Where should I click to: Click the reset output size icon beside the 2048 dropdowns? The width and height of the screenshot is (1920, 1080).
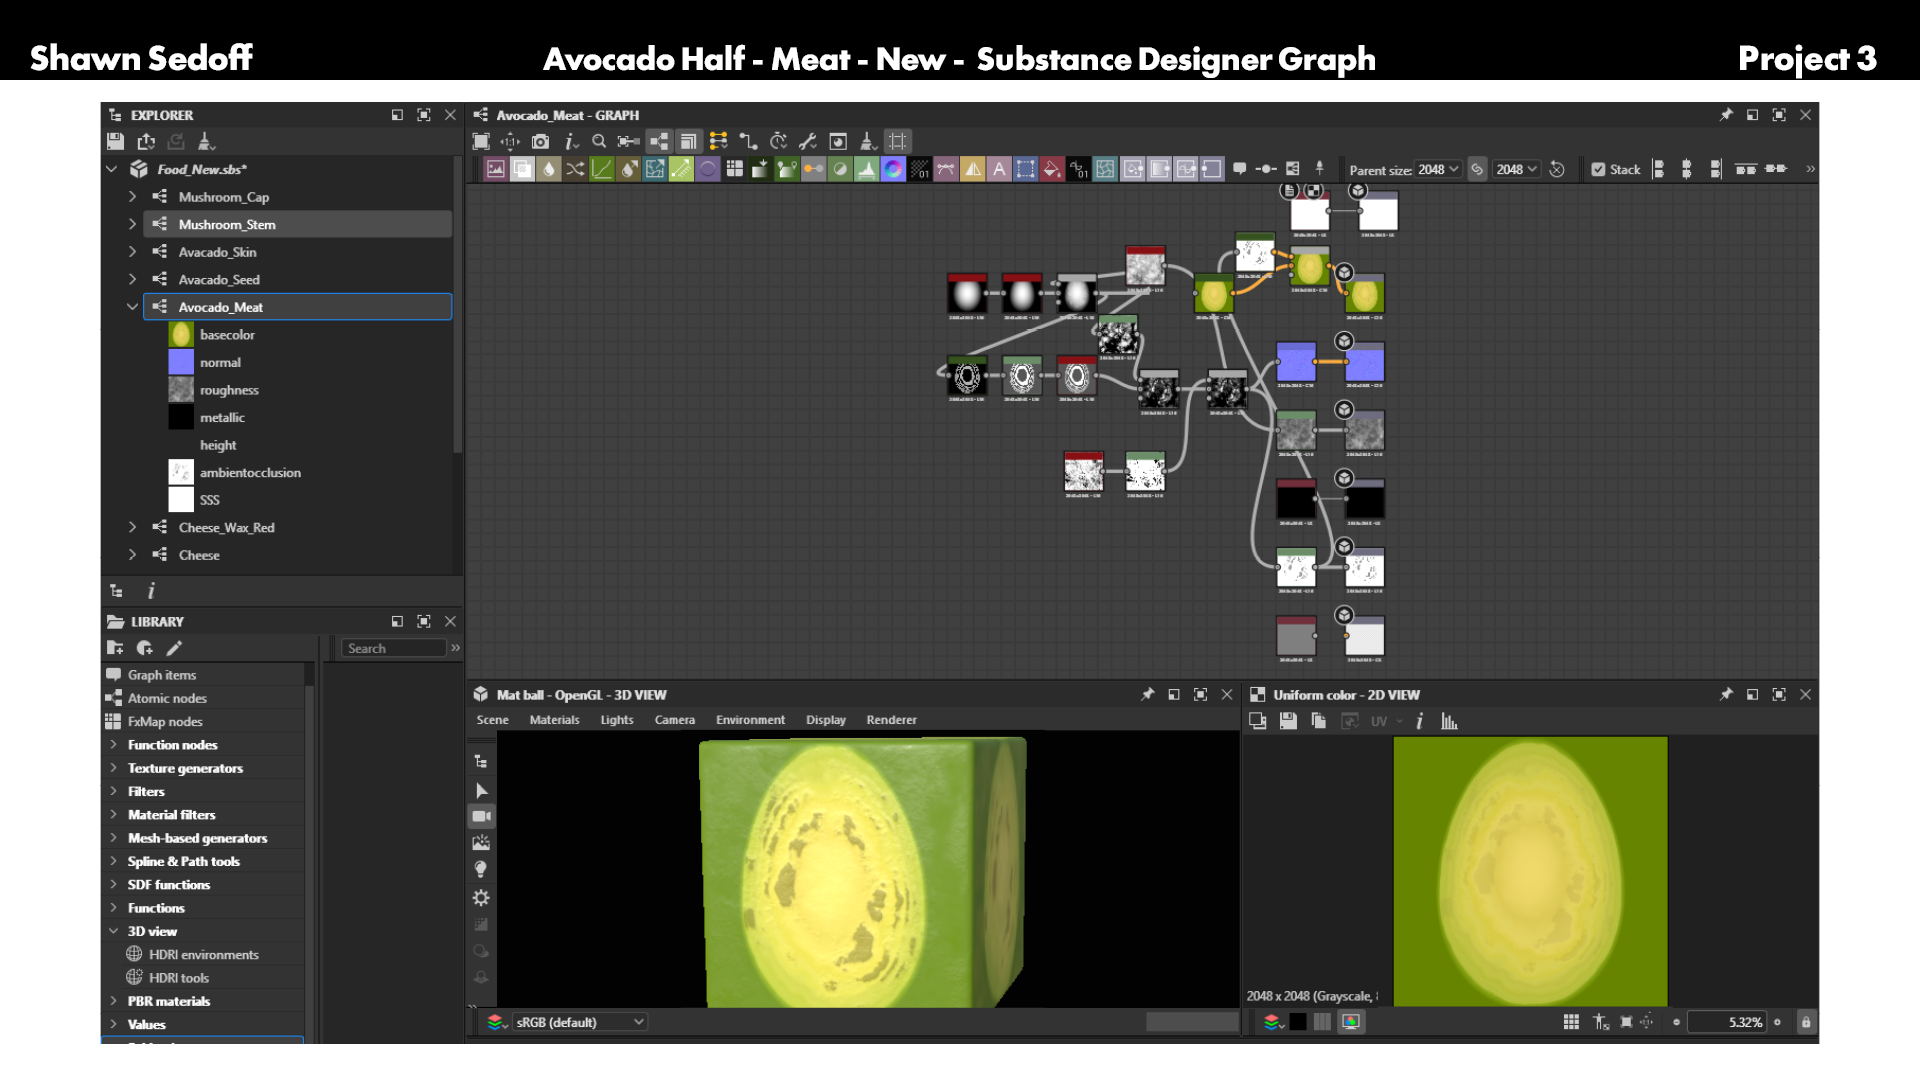1557,169
